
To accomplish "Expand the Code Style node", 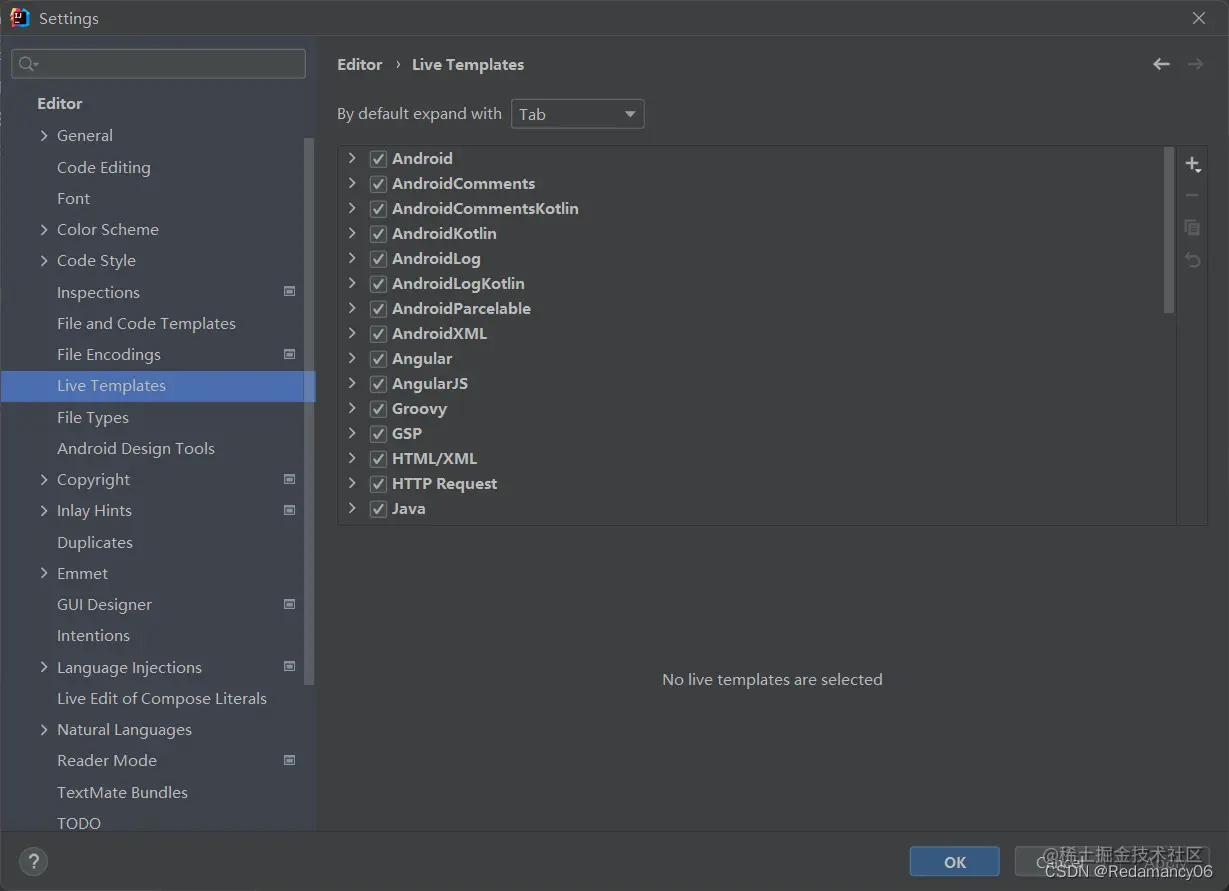I will click(x=44, y=260).
